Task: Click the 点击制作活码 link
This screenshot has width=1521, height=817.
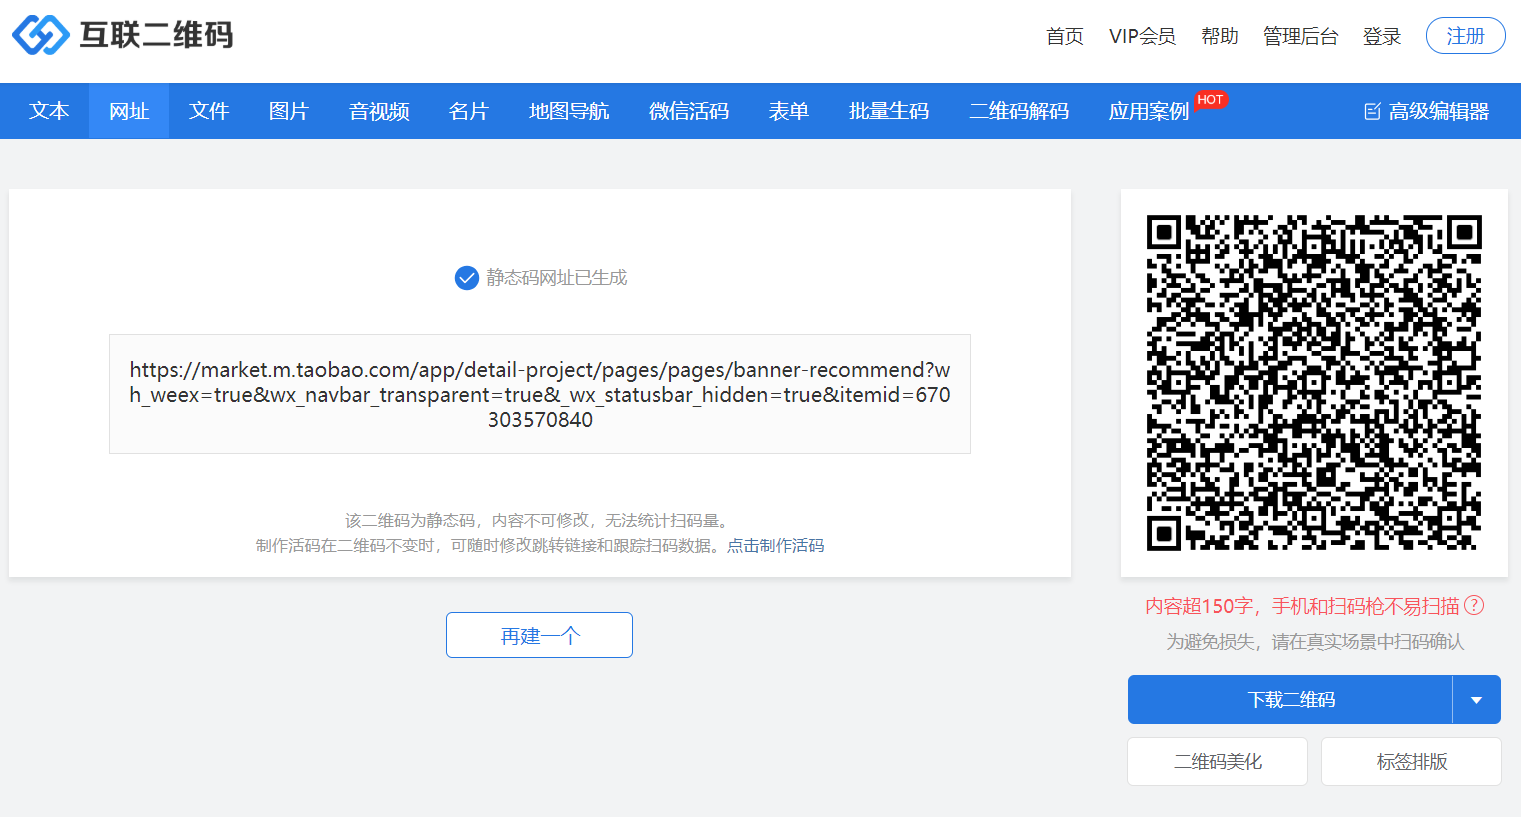Action: pos(777,546)
